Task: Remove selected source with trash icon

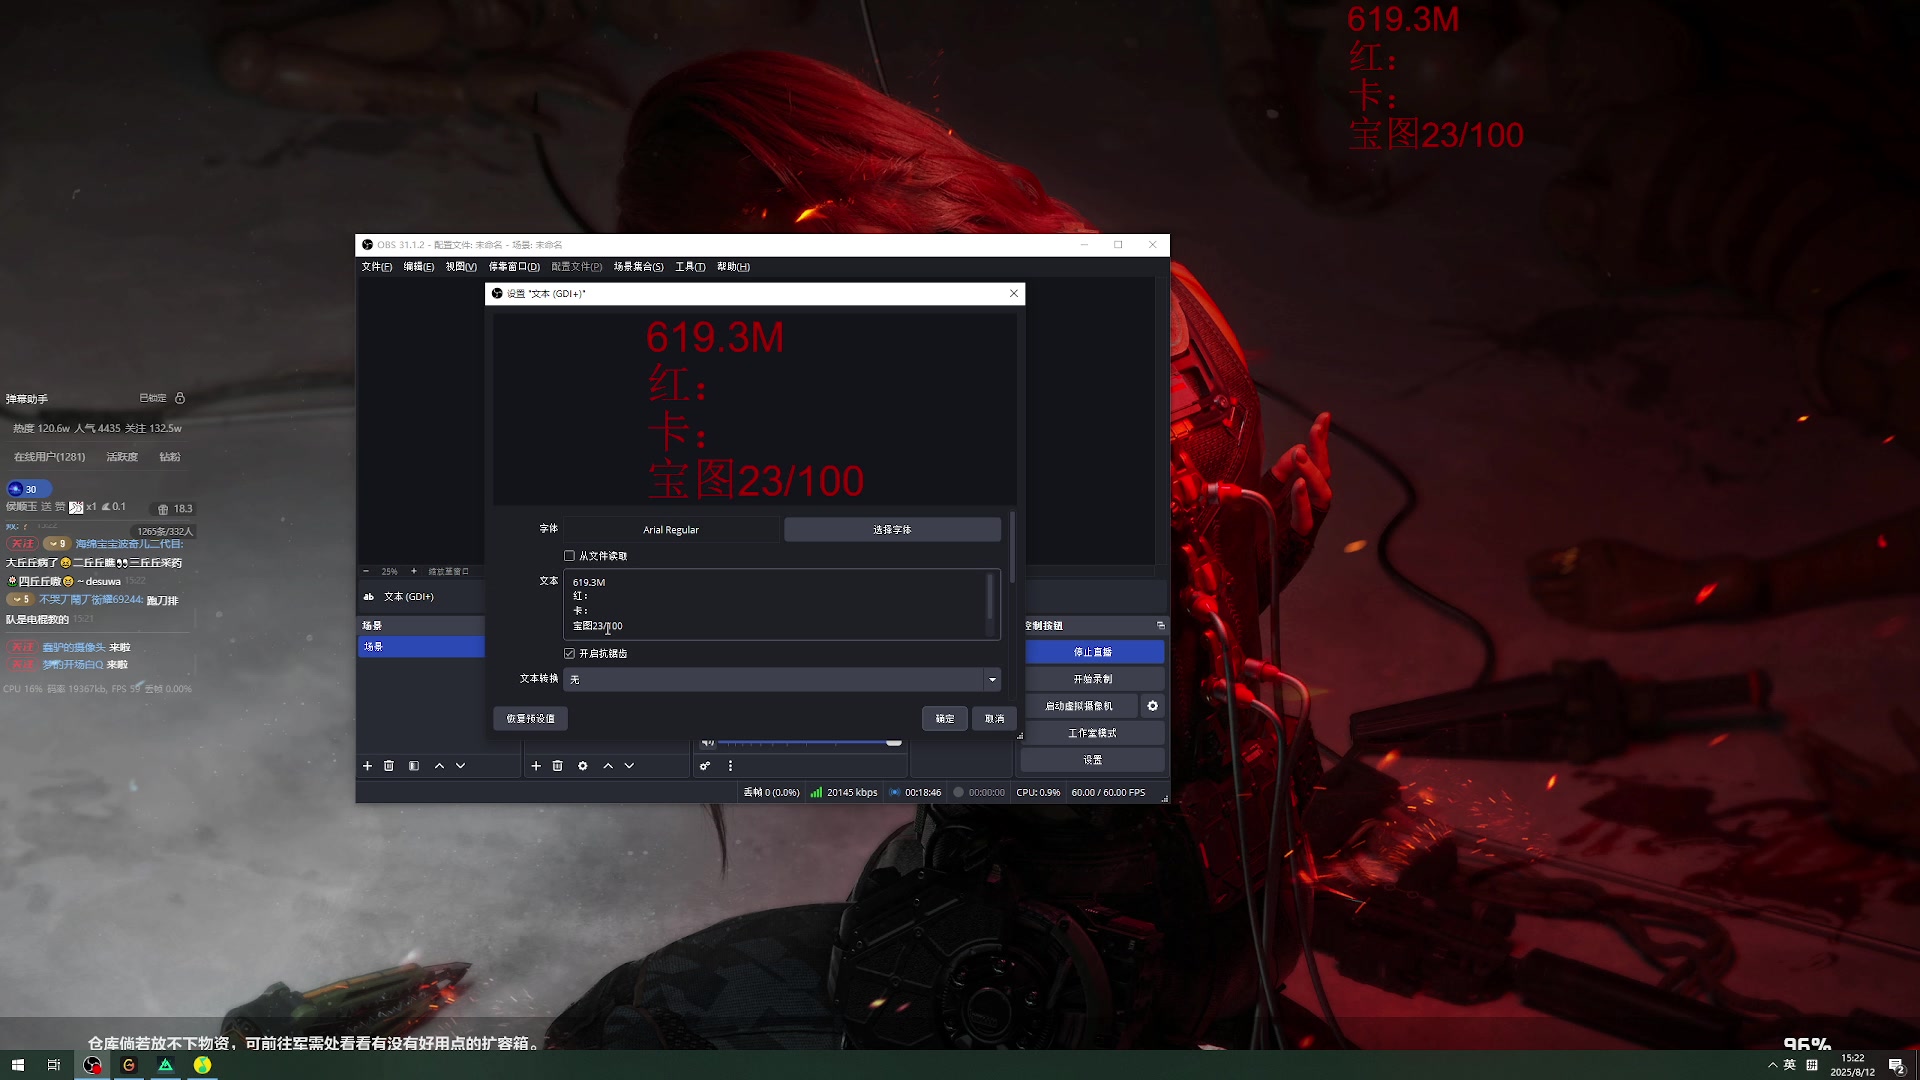Action: point(558,766)
